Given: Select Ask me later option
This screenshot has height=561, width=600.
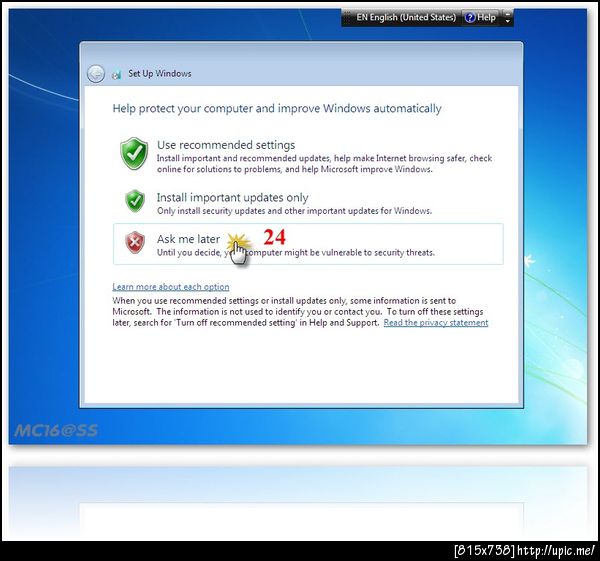Looking at the screenshot, I should click(x=308, y=244).
